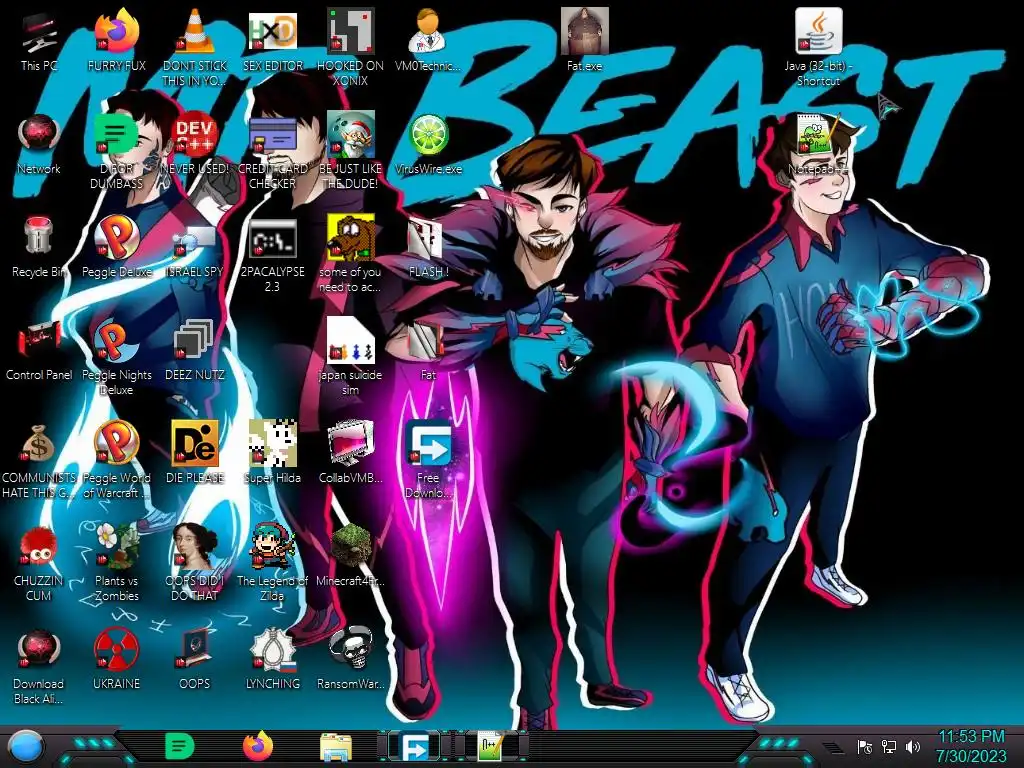Open the Super Hilda icon
This screenshot has height=768, width=1024.
click(x=272, y=443)
